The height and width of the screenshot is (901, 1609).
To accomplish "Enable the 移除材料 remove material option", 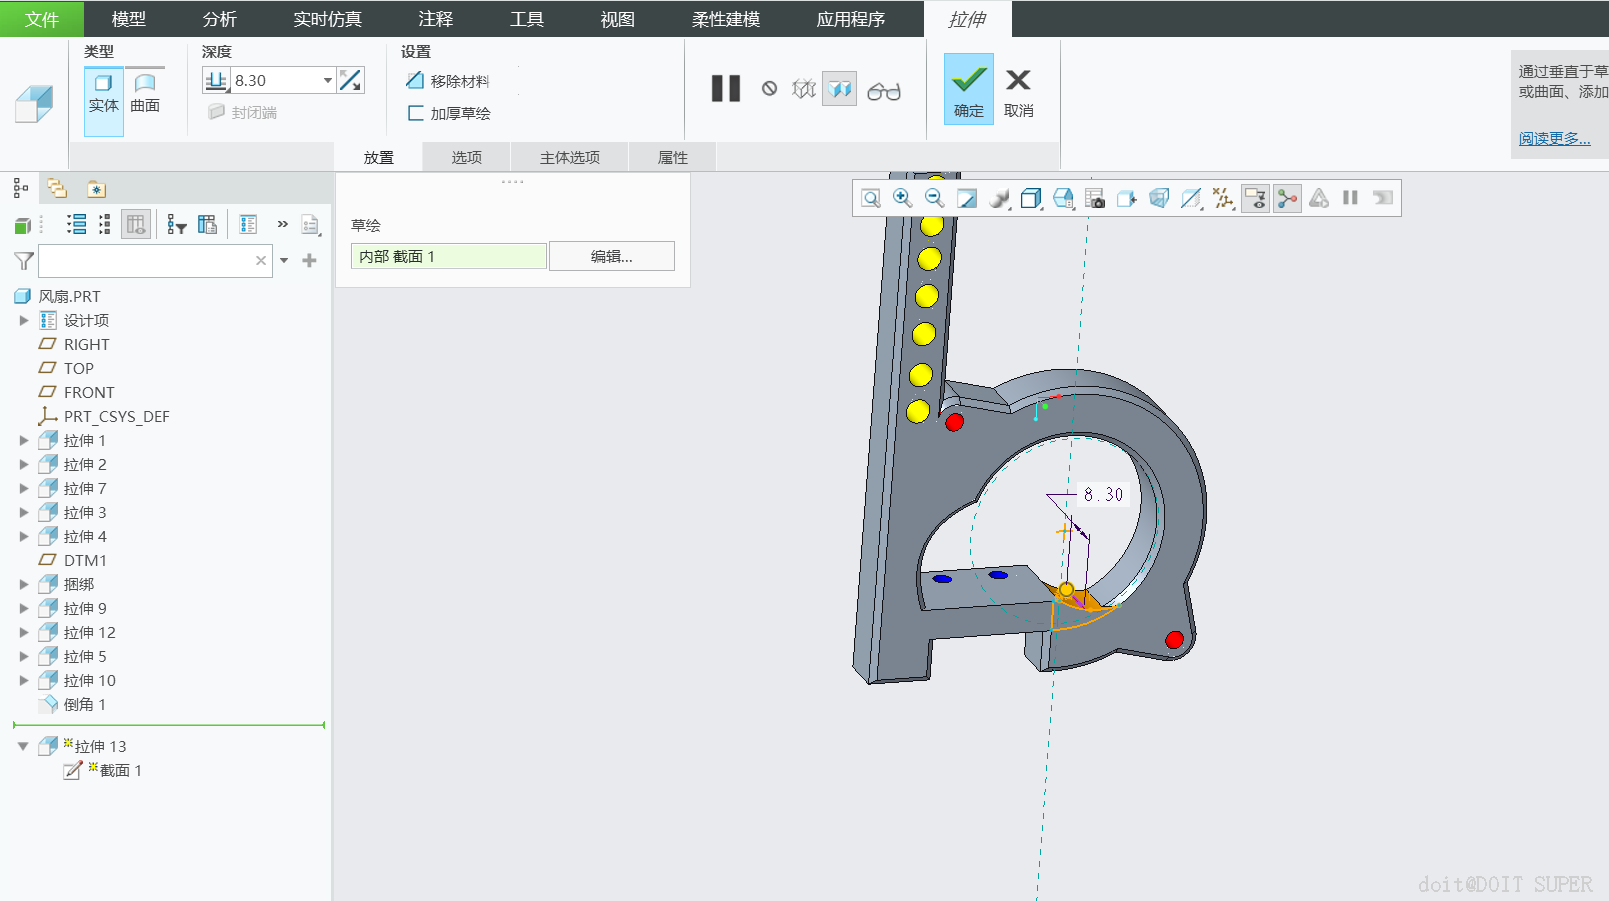I will click(x=447, y=81).
